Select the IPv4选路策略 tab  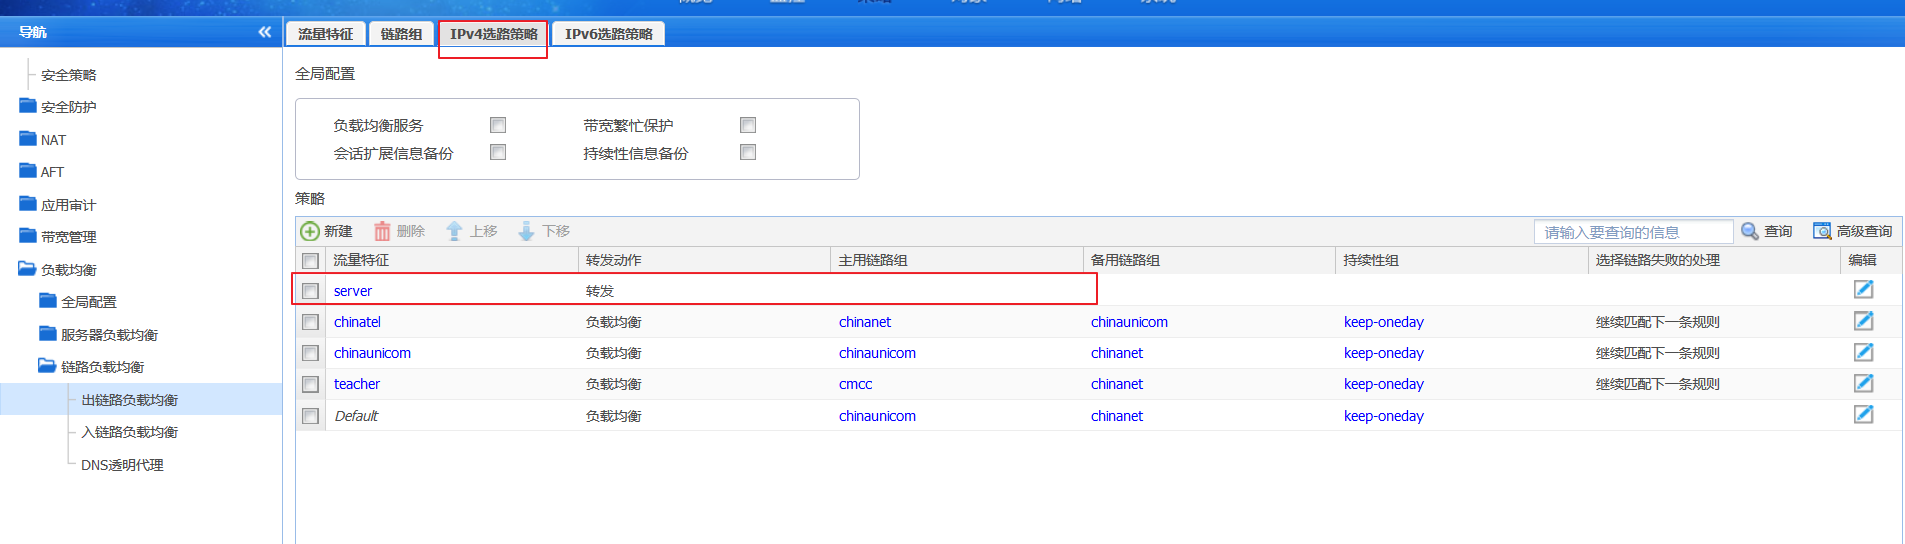coord(493,34)
